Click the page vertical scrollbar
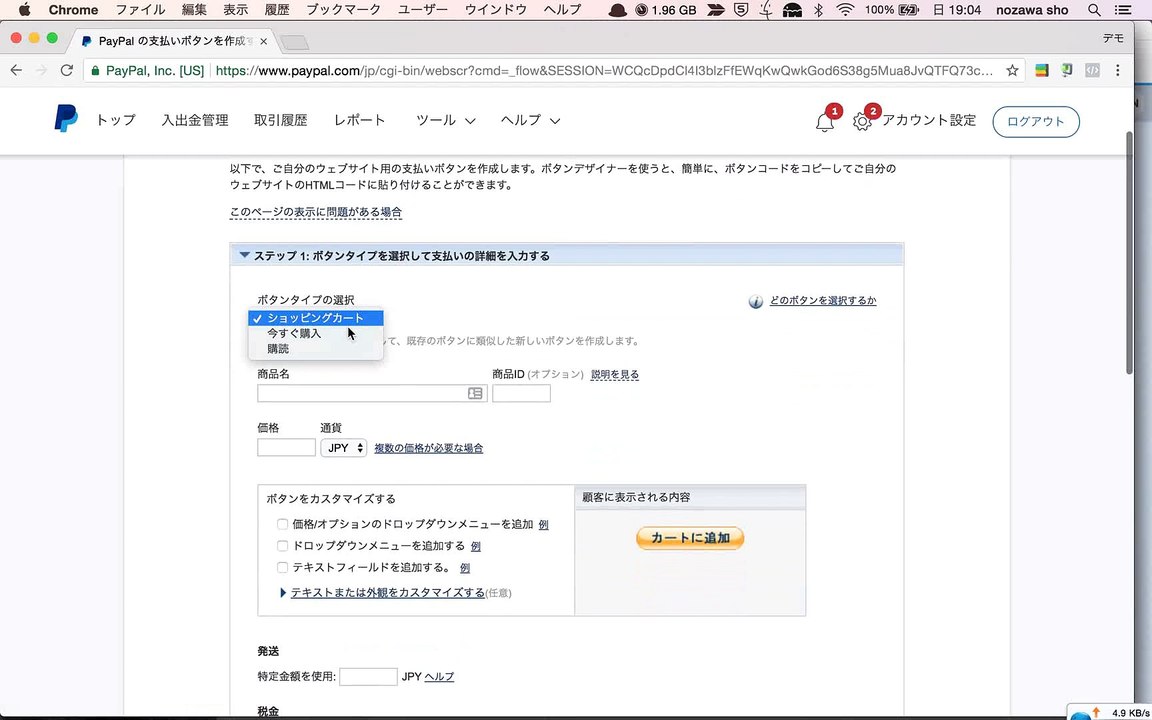The image size is (1152, 720). tap(1129, 253)
